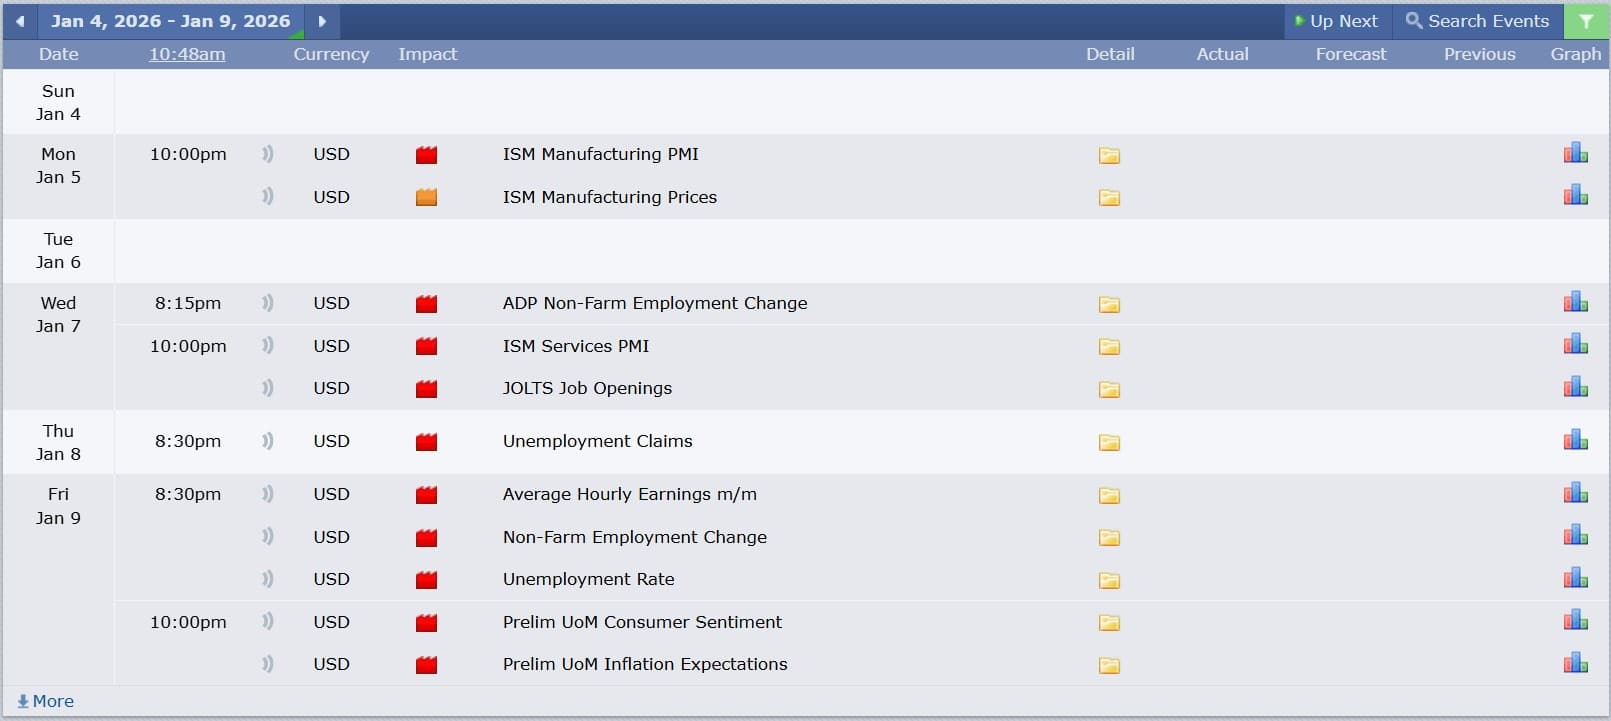Open the Jan 4 - Jan 9 date range picker

click(x=170, y=21)
